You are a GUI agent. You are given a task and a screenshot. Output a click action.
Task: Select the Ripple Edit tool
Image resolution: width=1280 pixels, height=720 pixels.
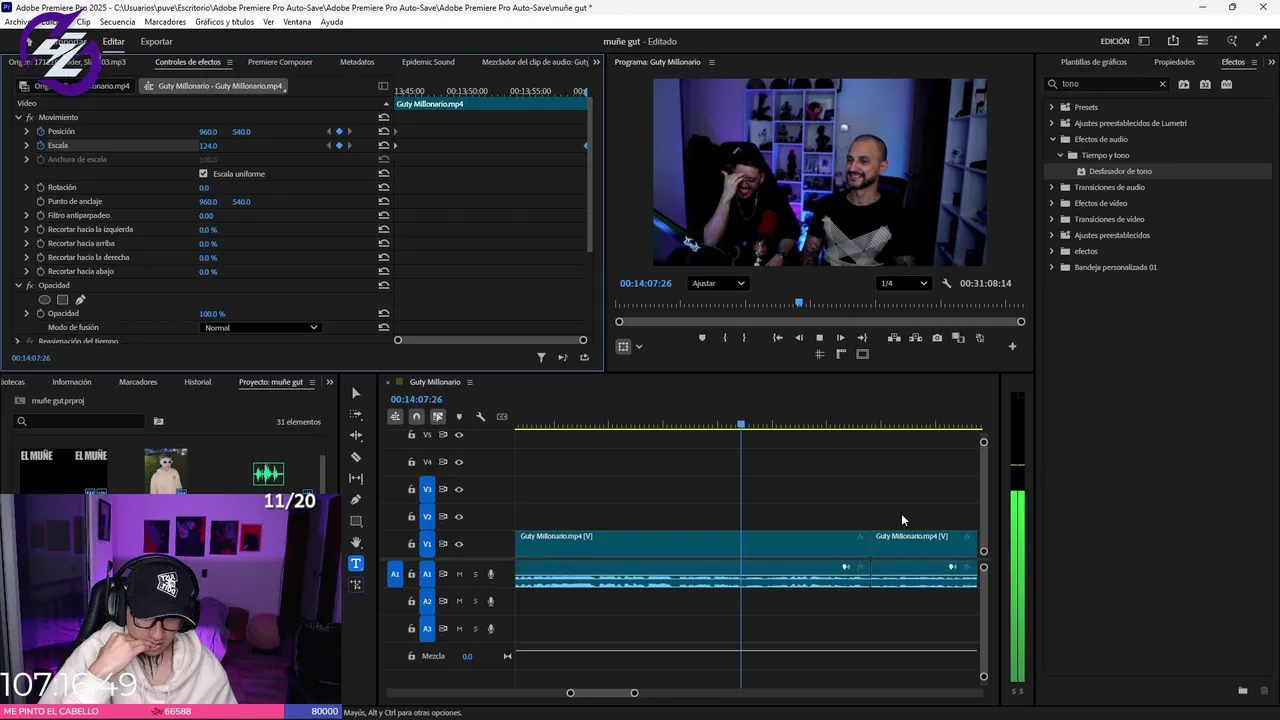tap(356, 436)
